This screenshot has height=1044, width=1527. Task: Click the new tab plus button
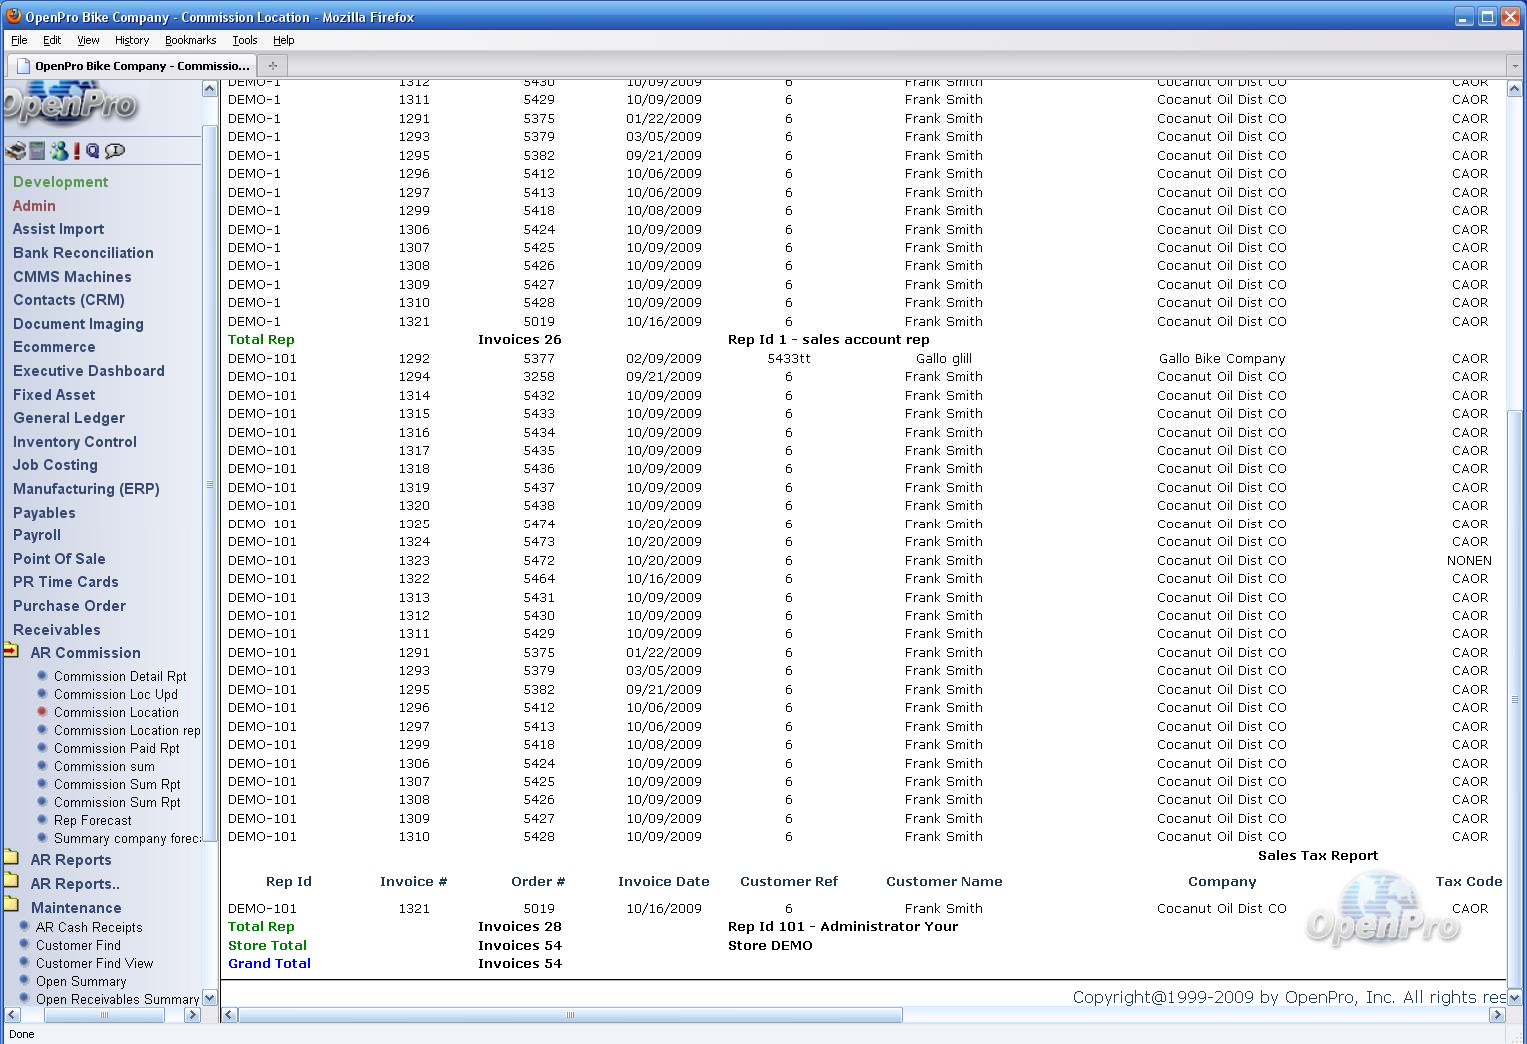pos(272,66)
